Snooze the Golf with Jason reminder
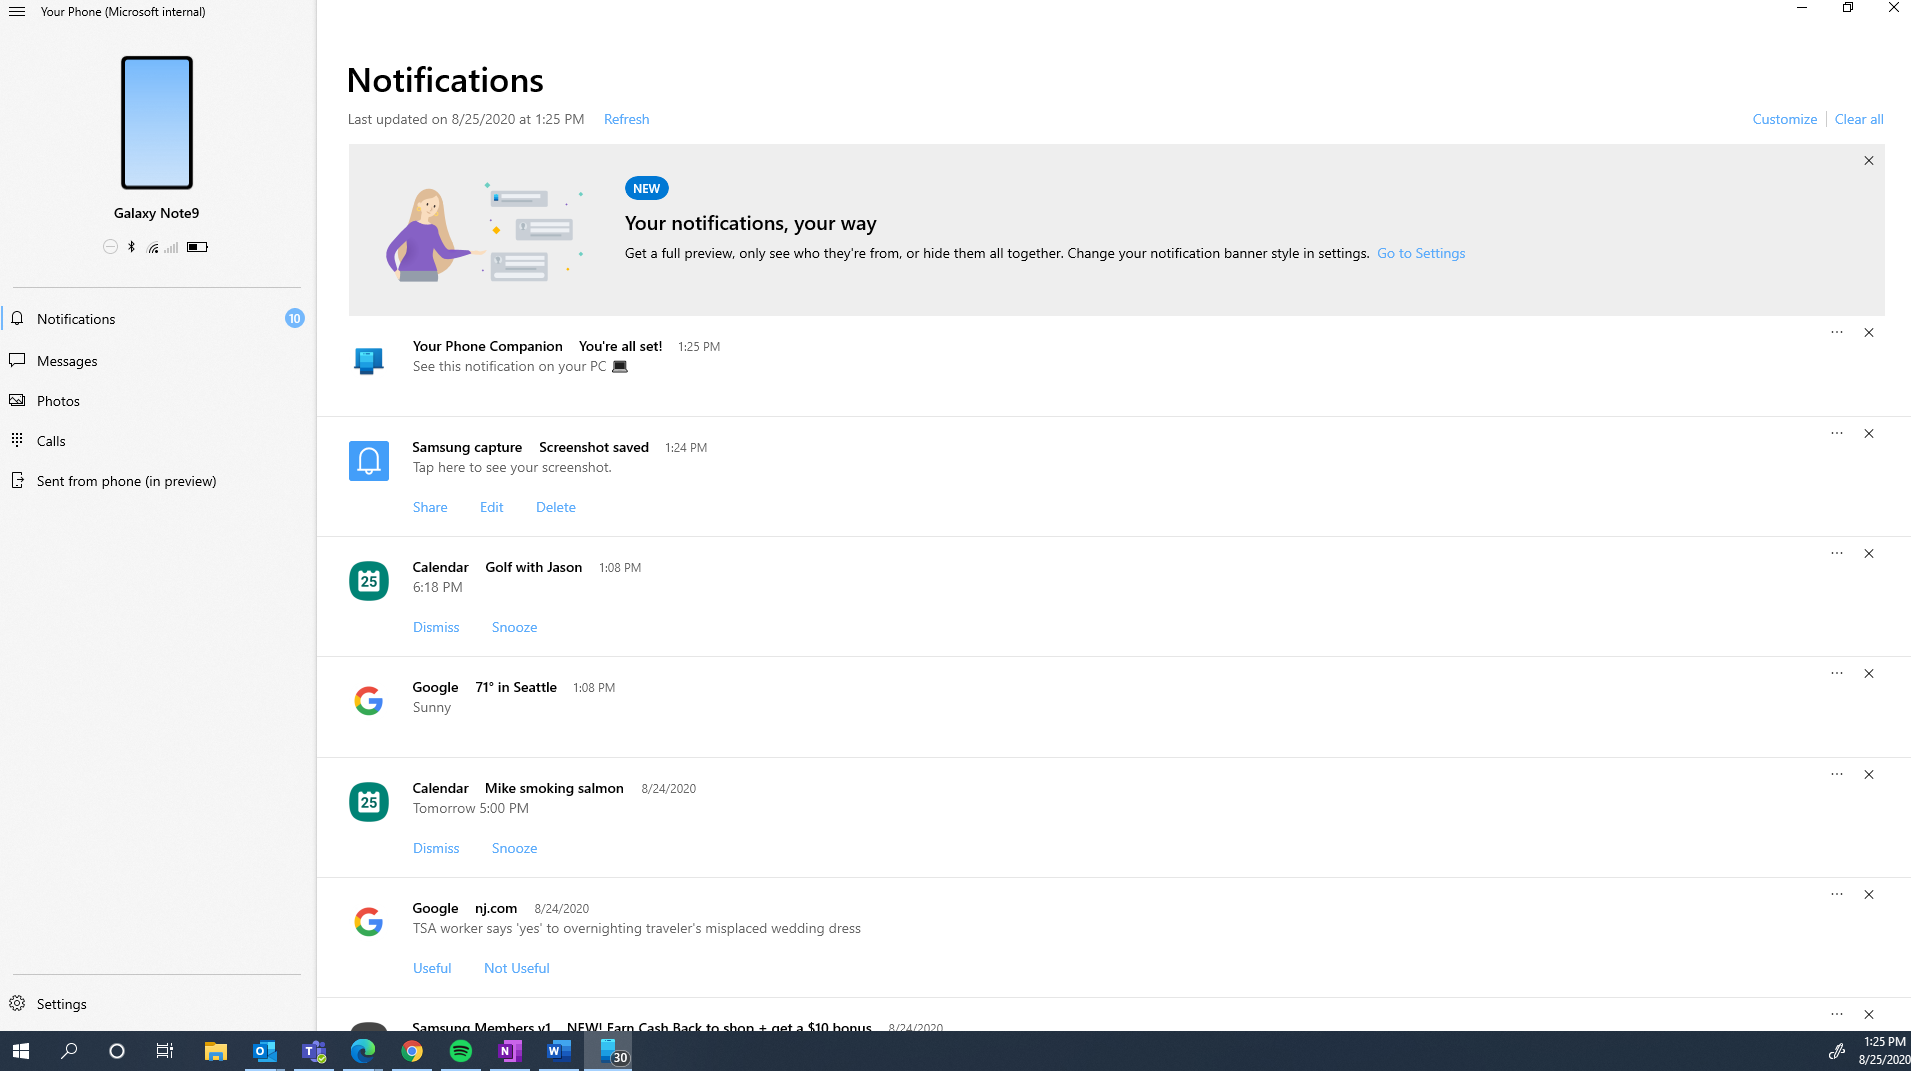Viewport: 1911px width, 1071px height. pyautogui.click(x=514, y=627)
